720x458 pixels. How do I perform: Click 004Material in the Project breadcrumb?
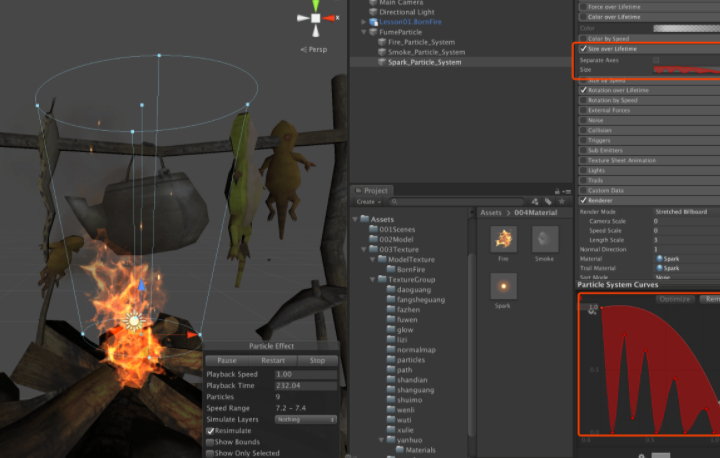click(535, 213)
